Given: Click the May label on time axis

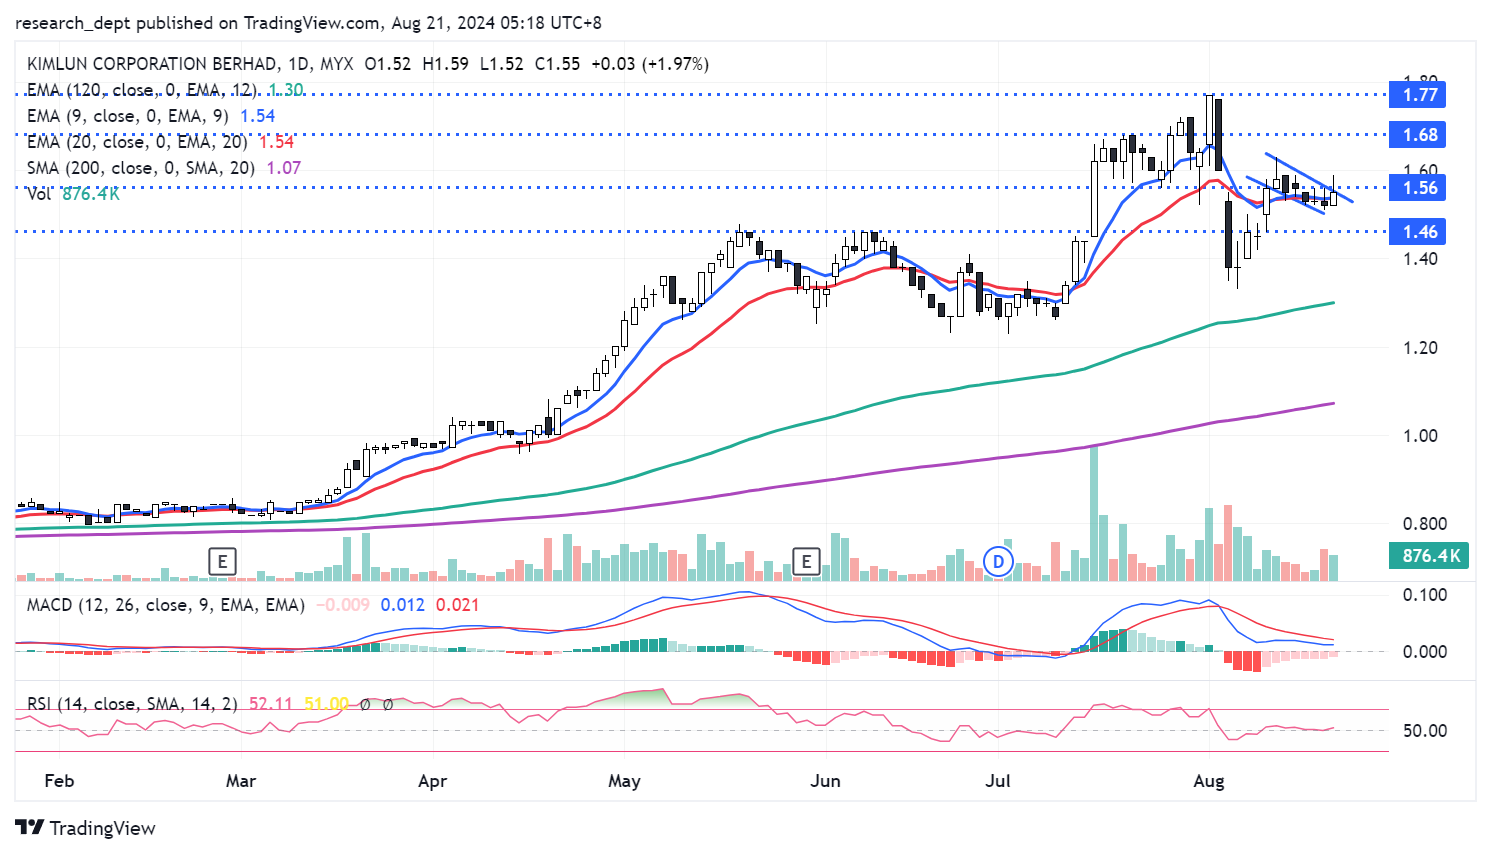Looking at the screenshot, I should pos(624,781).
